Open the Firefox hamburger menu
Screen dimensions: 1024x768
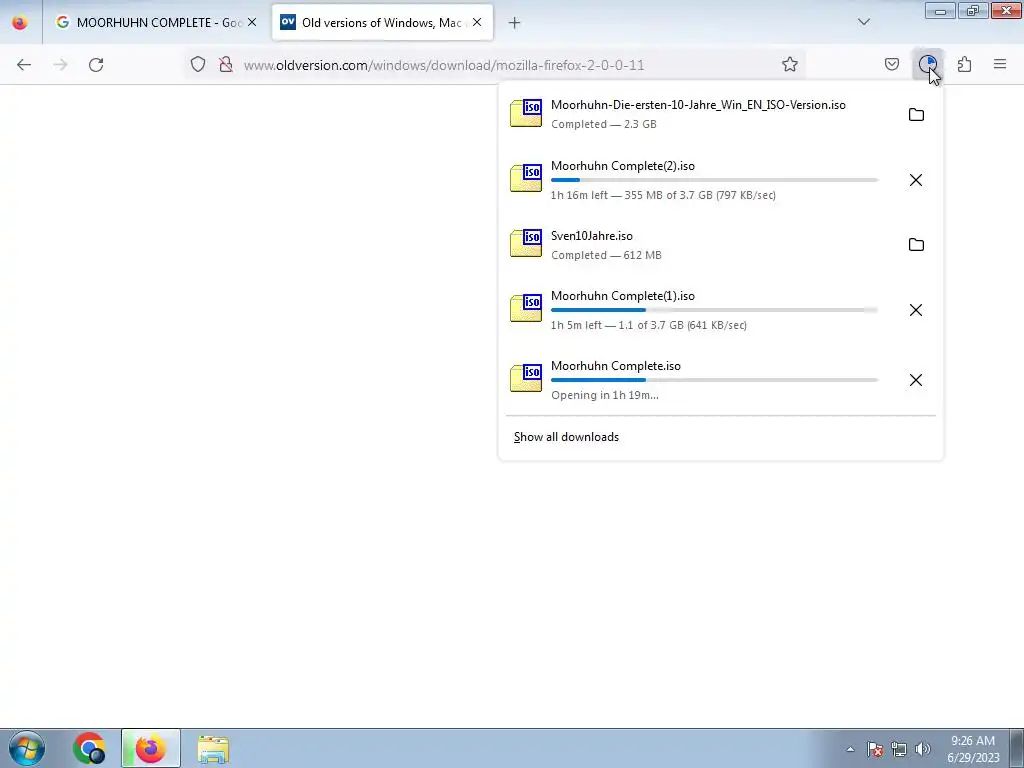(x=1000, y=64)
